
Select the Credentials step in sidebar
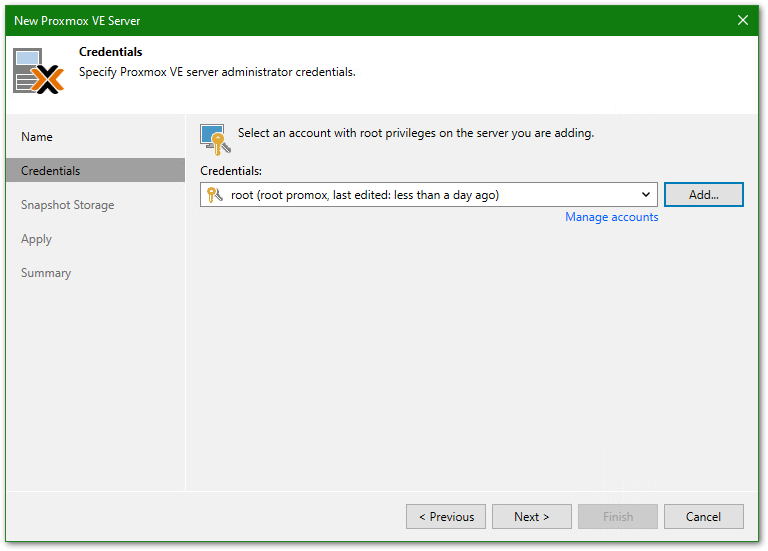51,171
